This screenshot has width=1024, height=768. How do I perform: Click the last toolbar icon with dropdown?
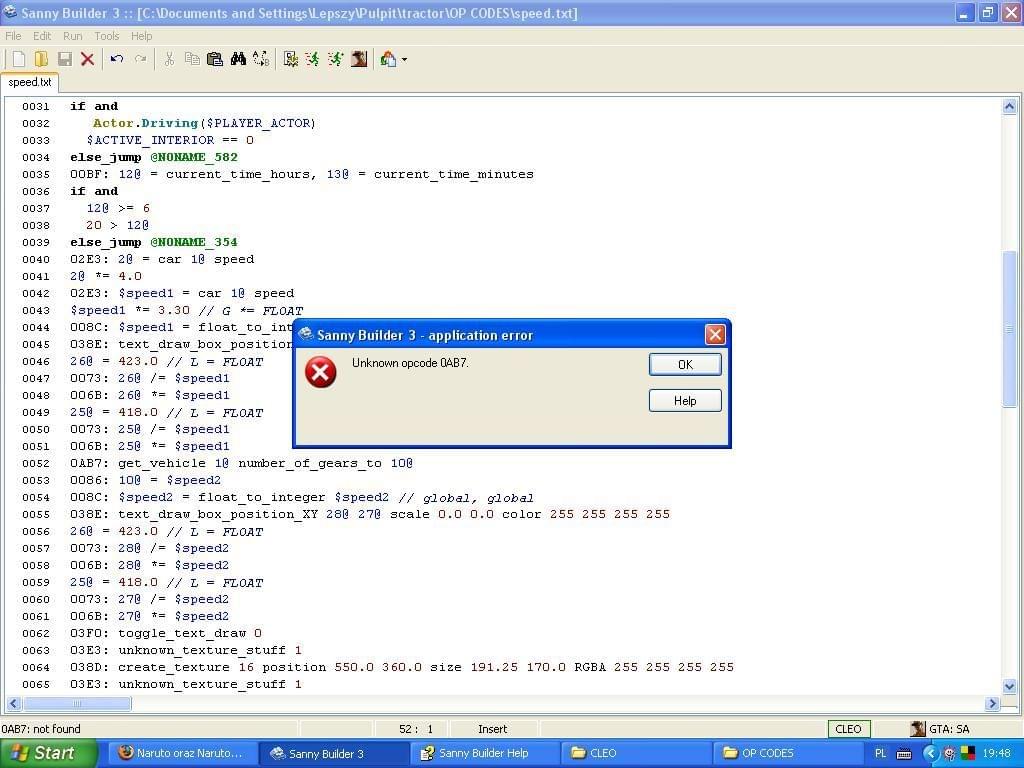(x=388, y=59)
